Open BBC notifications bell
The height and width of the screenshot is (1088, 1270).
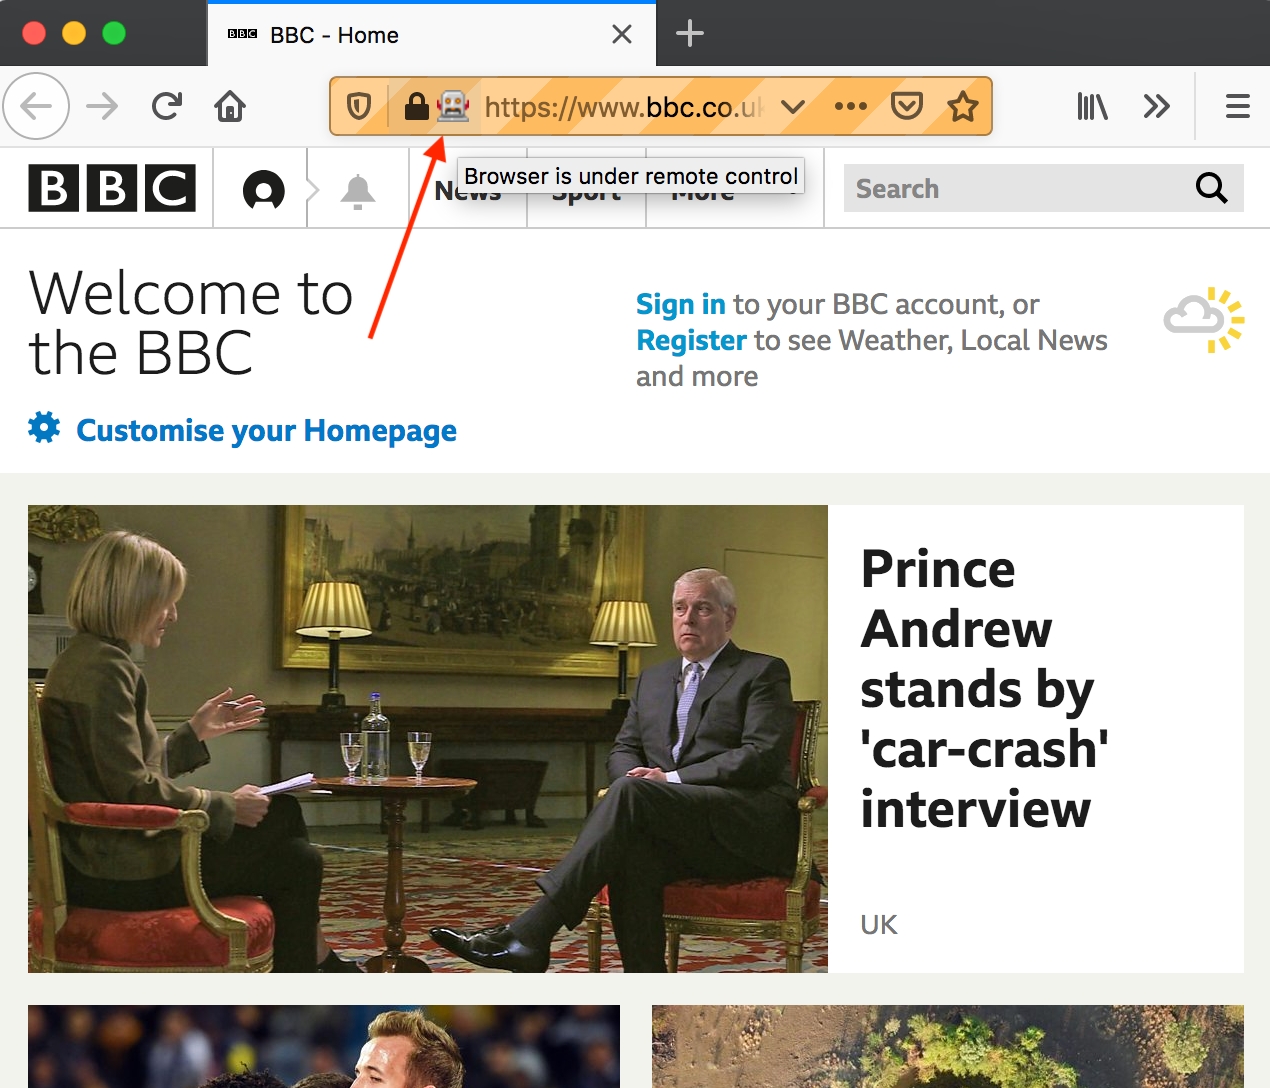tap(357, 190)
